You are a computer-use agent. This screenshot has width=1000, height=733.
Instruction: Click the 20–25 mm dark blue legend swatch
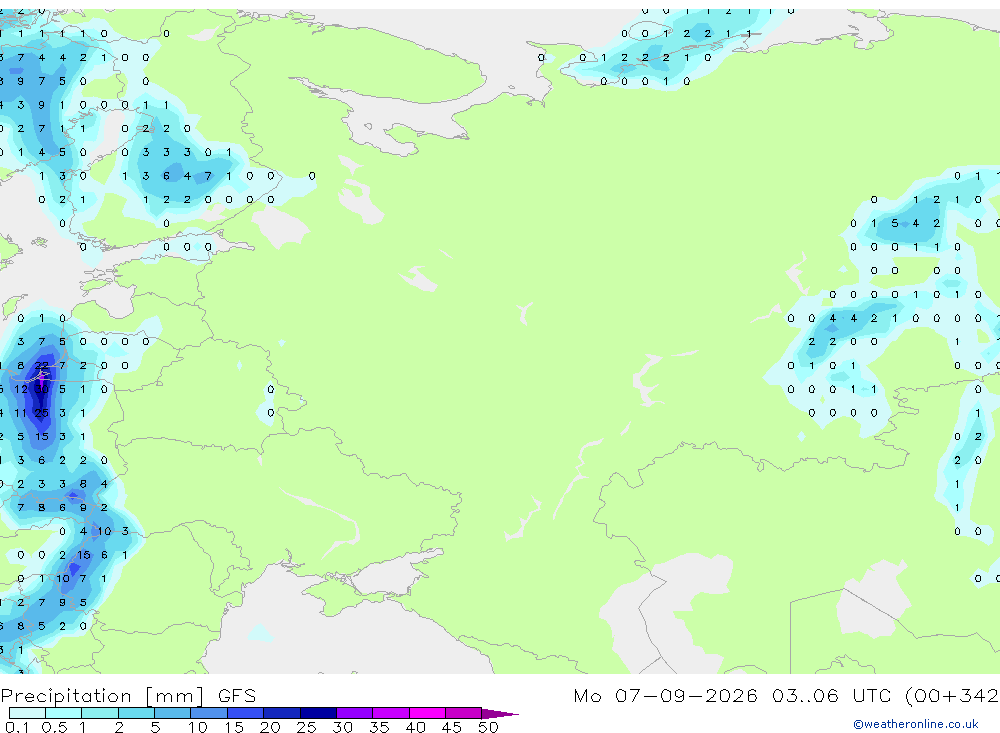281,713
